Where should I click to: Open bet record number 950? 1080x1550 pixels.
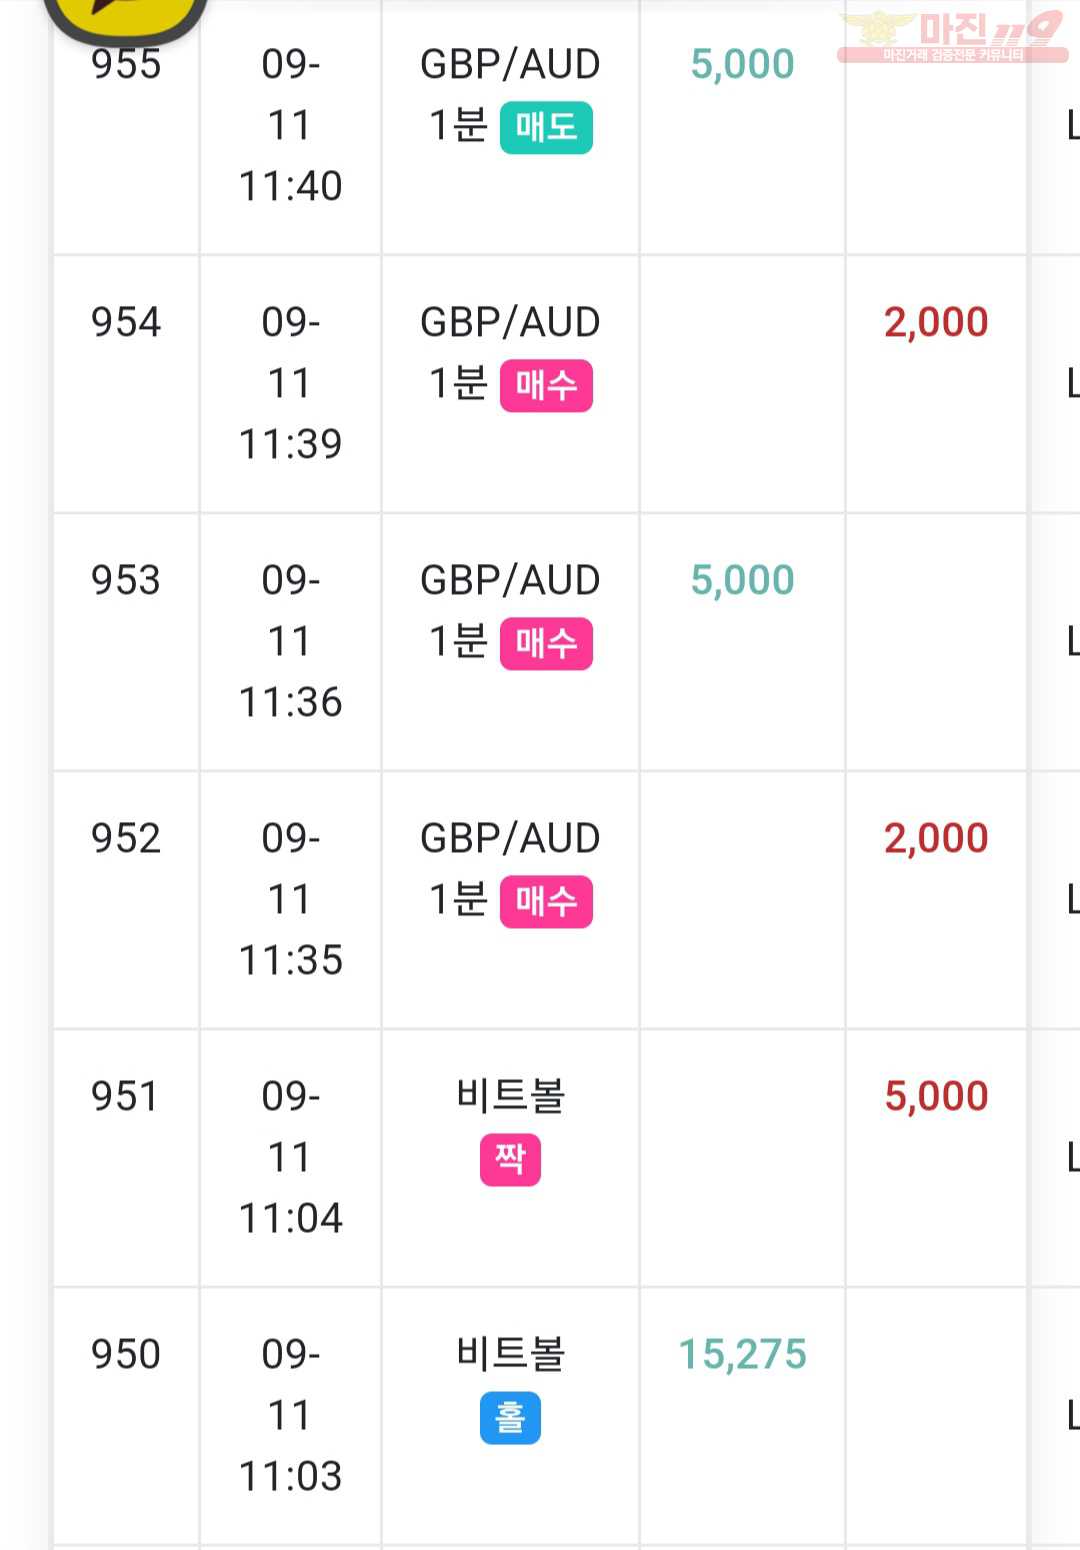(x=126, y=1354)
